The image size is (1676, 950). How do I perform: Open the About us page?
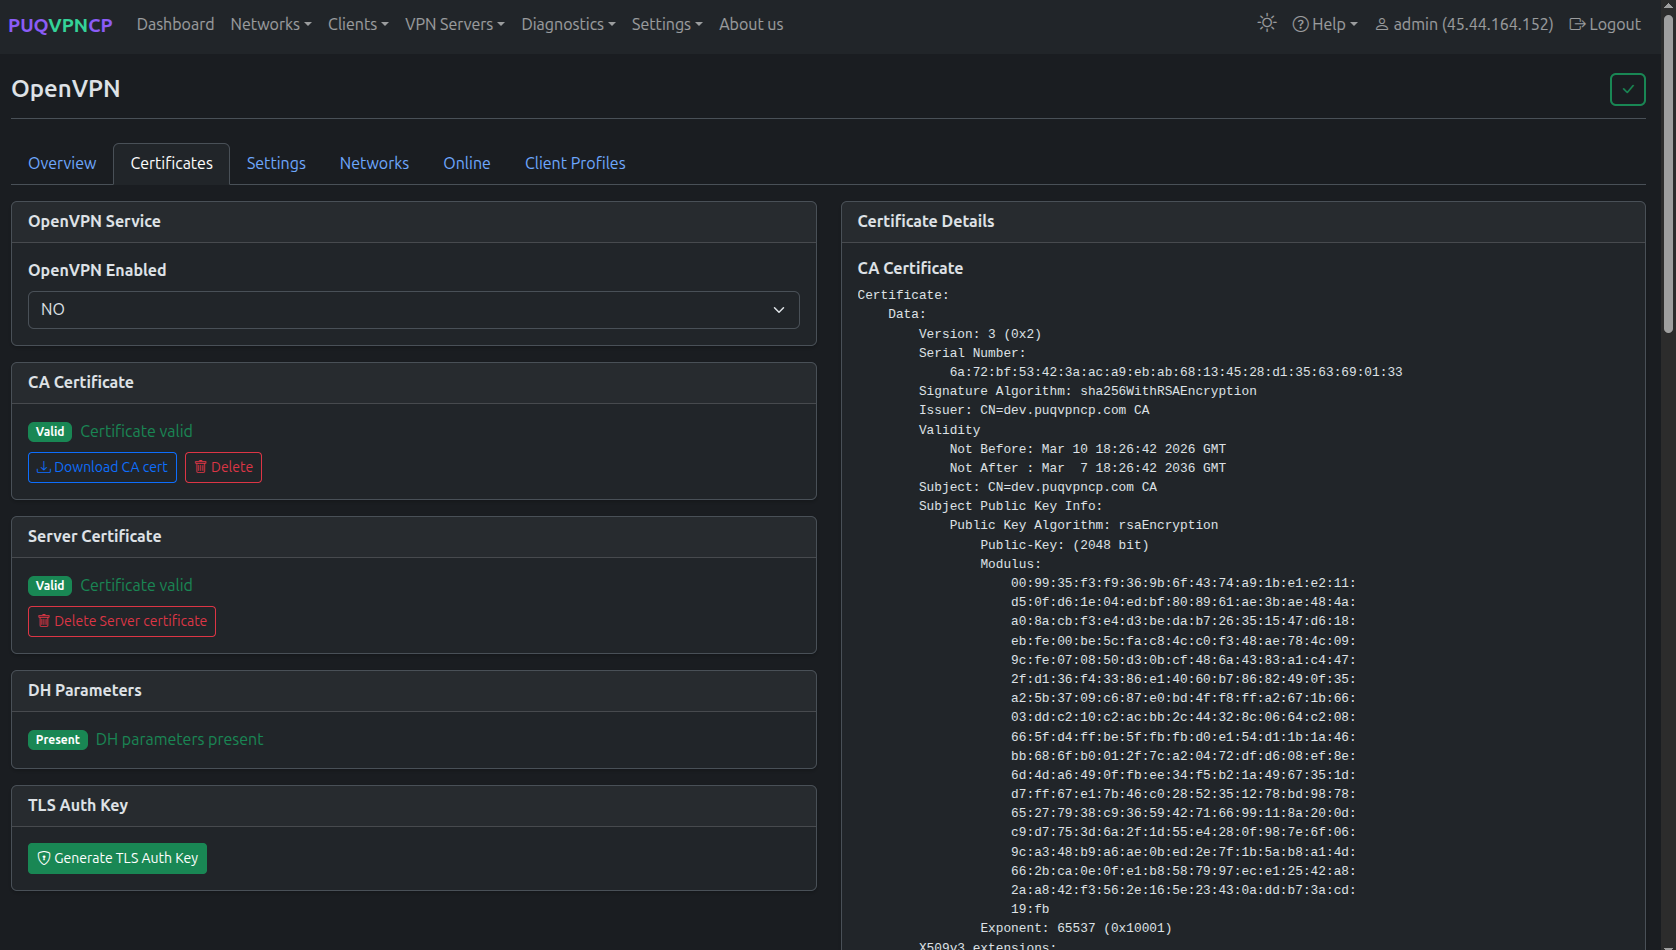(751, 24)
